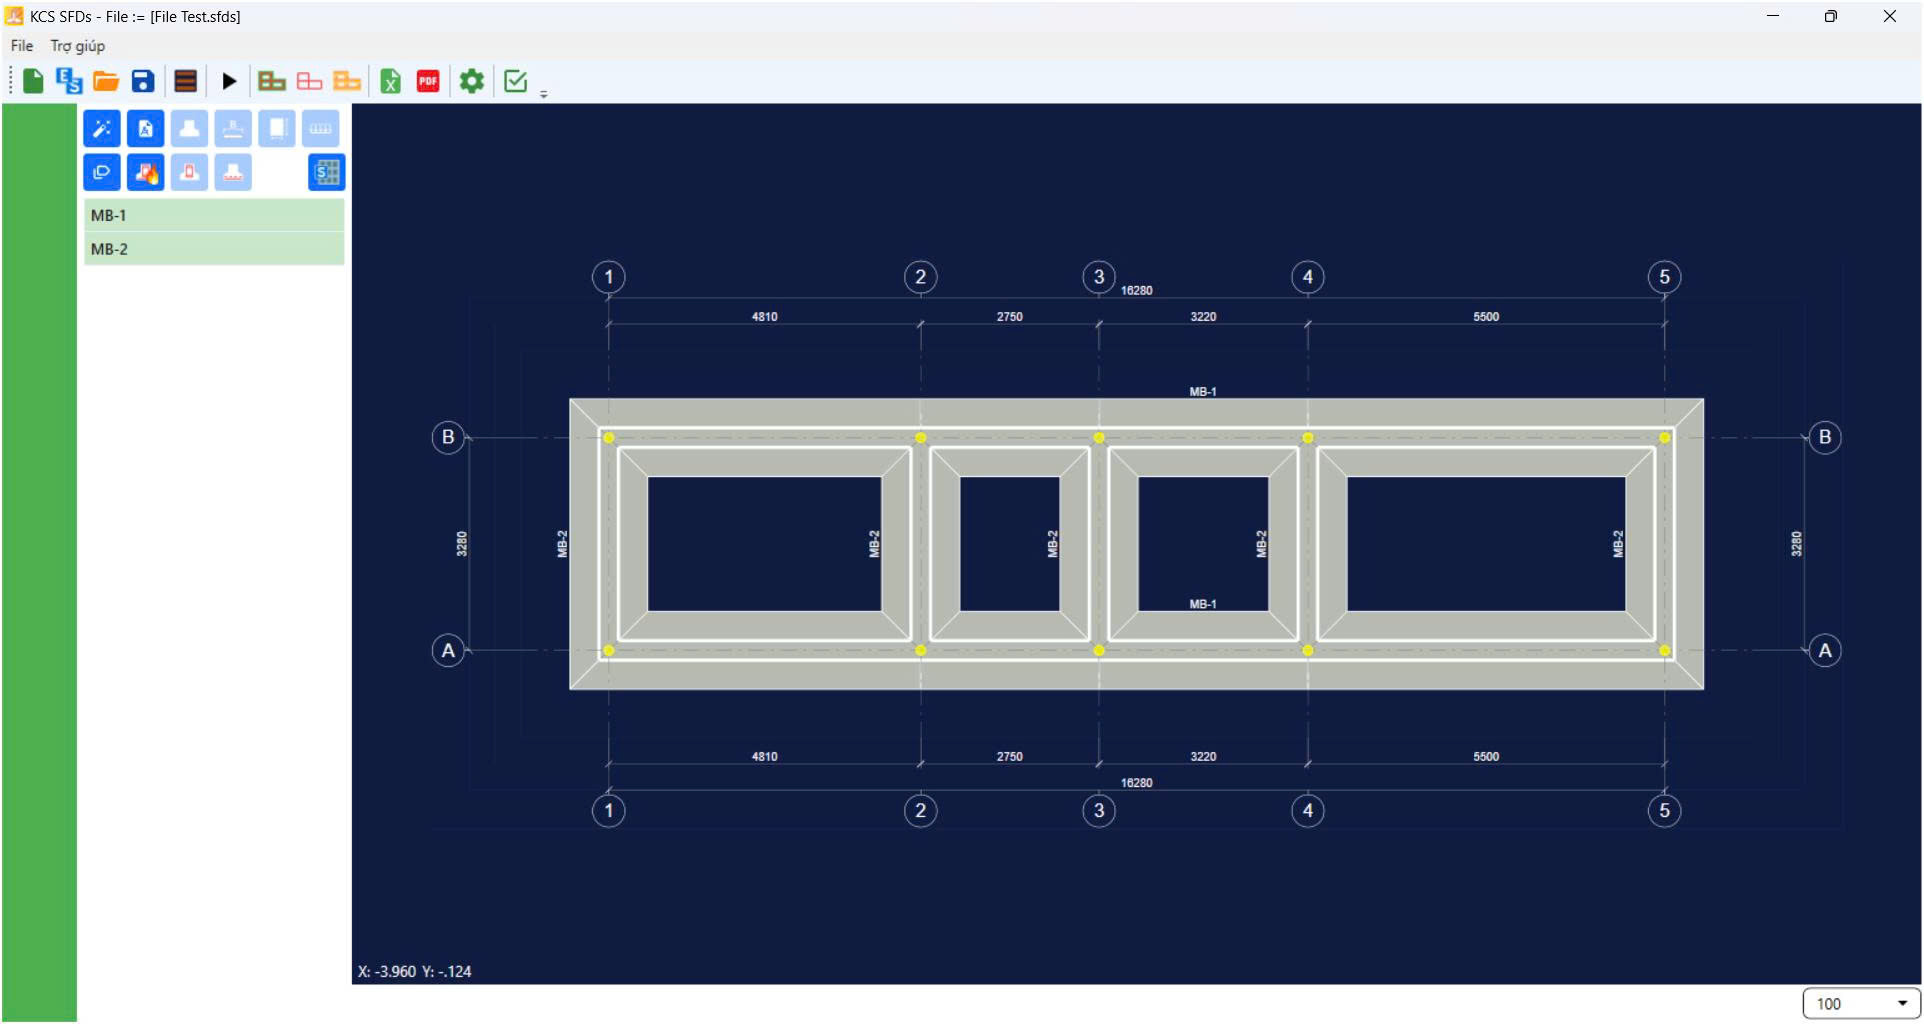1924x1024 pixels.
Task: Click the blue ES import toolbar icon
Action: click(69, 81)
